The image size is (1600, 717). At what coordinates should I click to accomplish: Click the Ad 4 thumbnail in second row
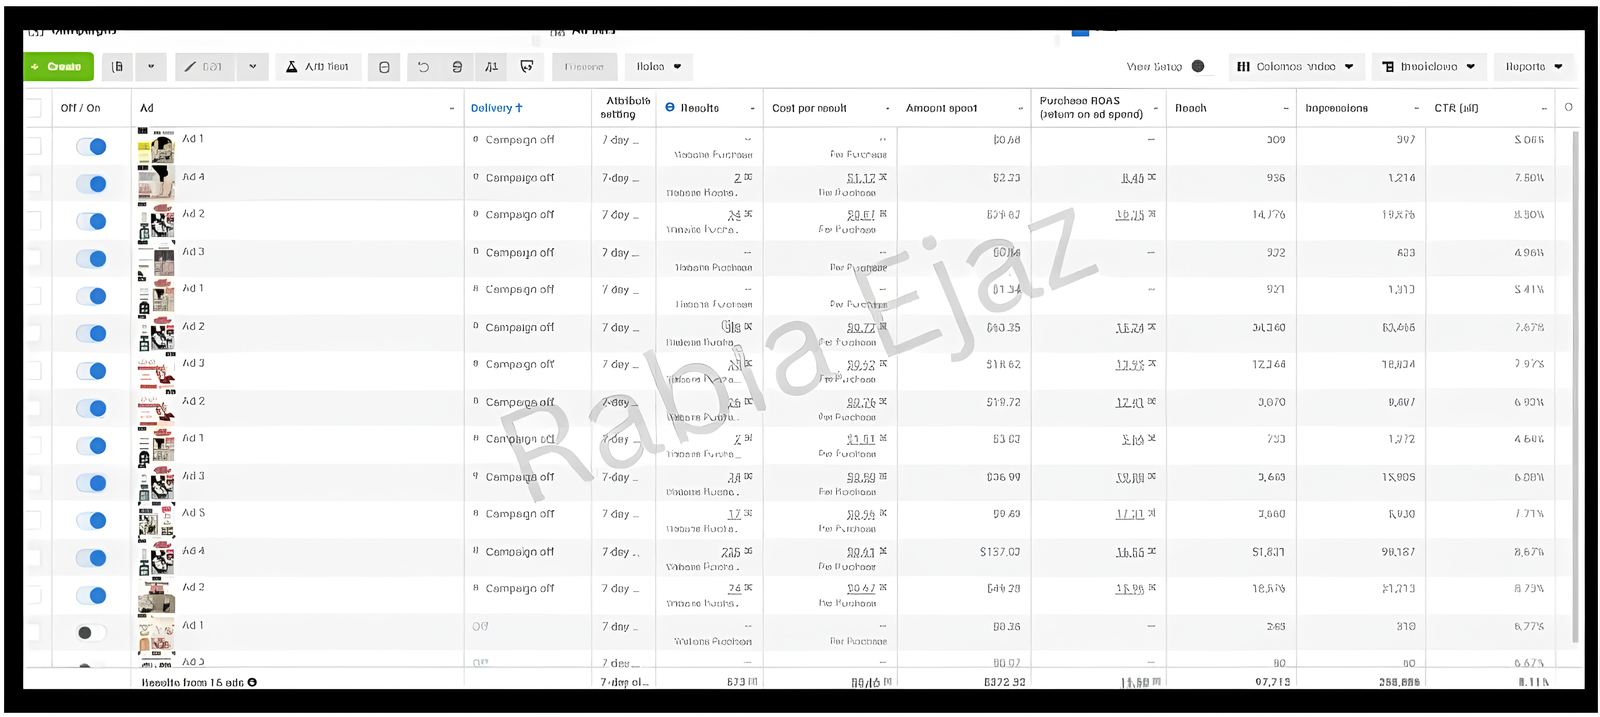pos(156,183)
